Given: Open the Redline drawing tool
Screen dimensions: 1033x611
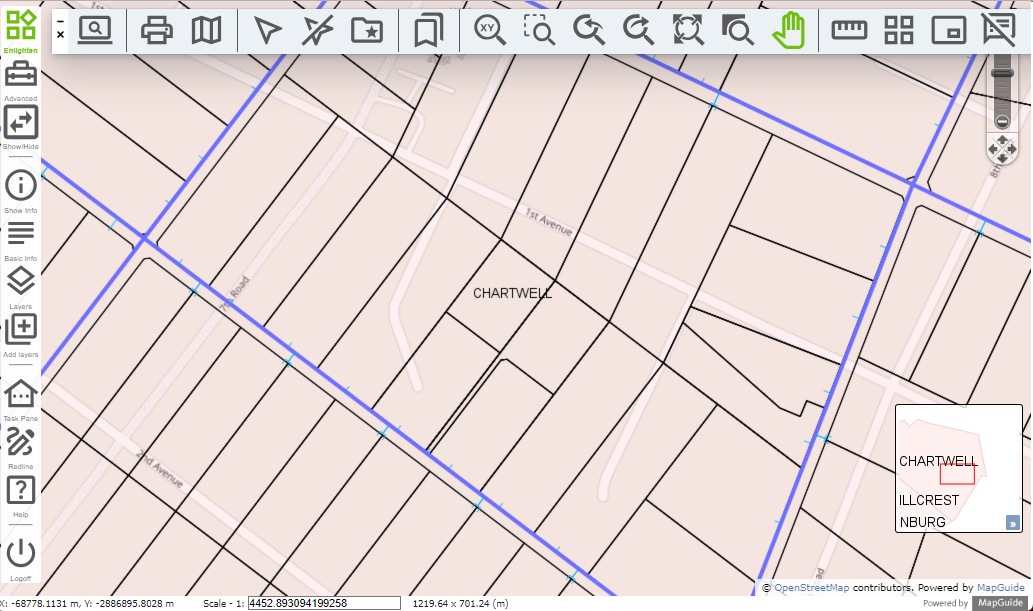Looking at the screenshot, I should (21, 442).
